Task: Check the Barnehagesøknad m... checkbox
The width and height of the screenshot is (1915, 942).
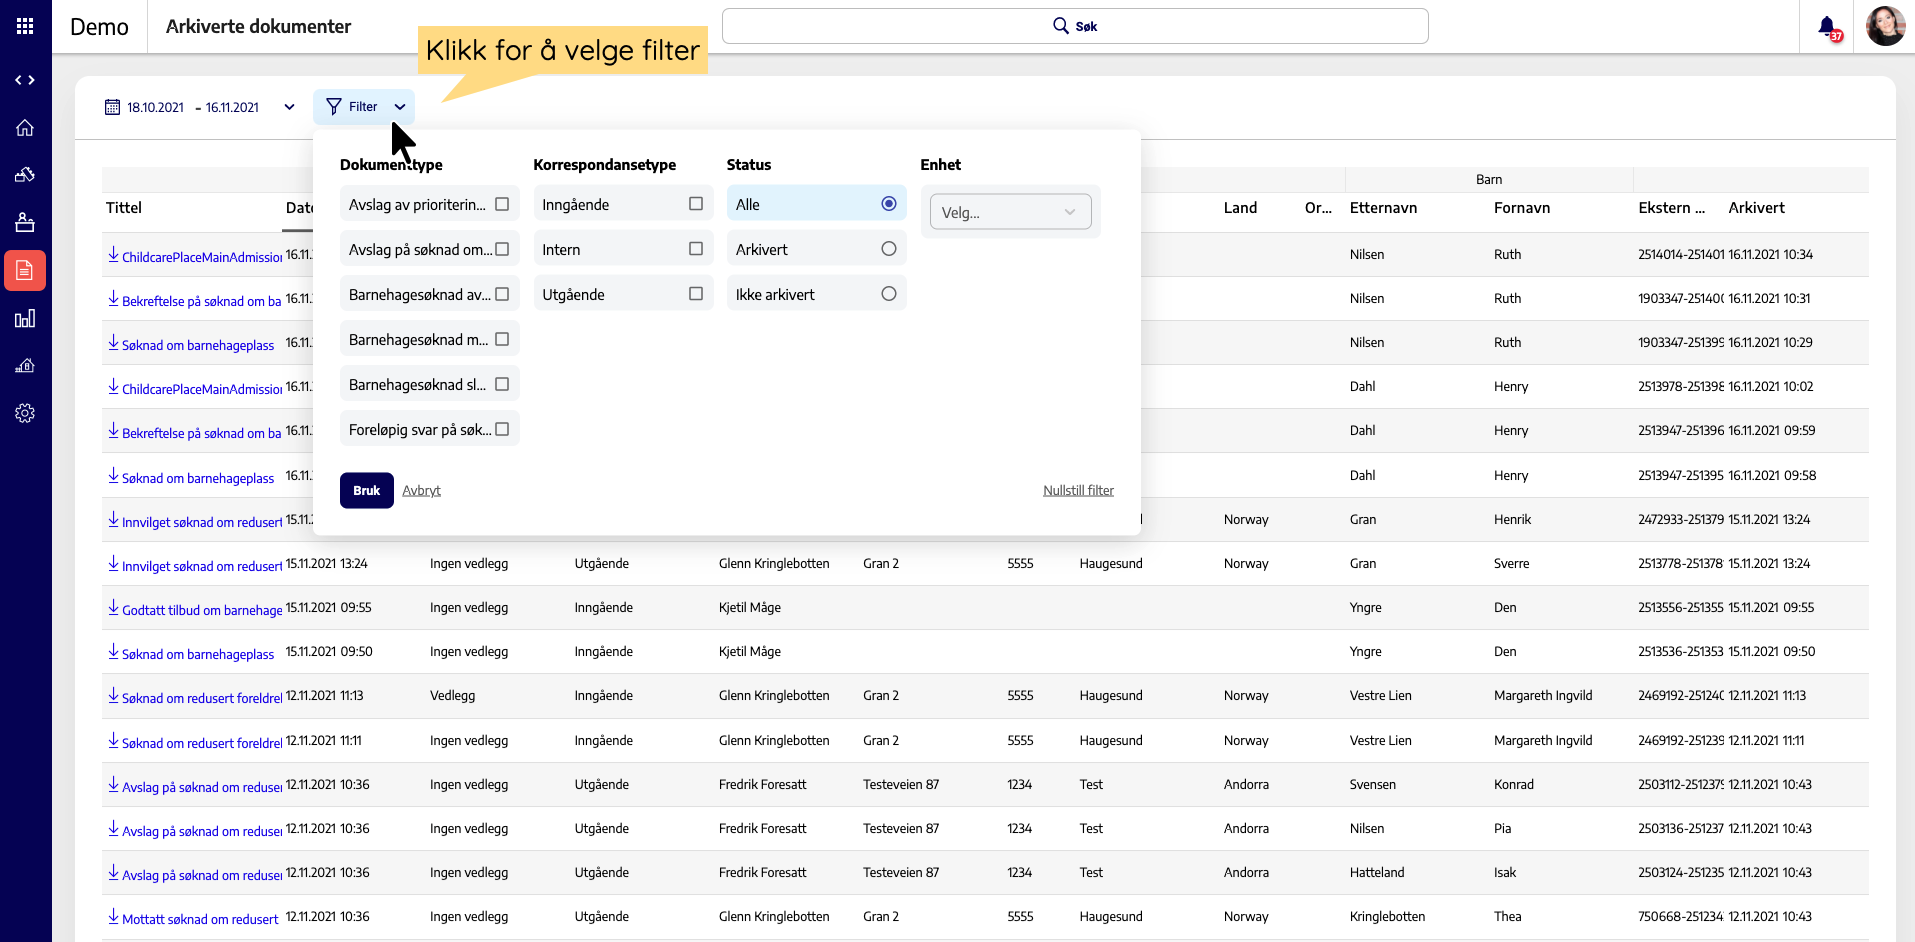Action: [502, 339]
